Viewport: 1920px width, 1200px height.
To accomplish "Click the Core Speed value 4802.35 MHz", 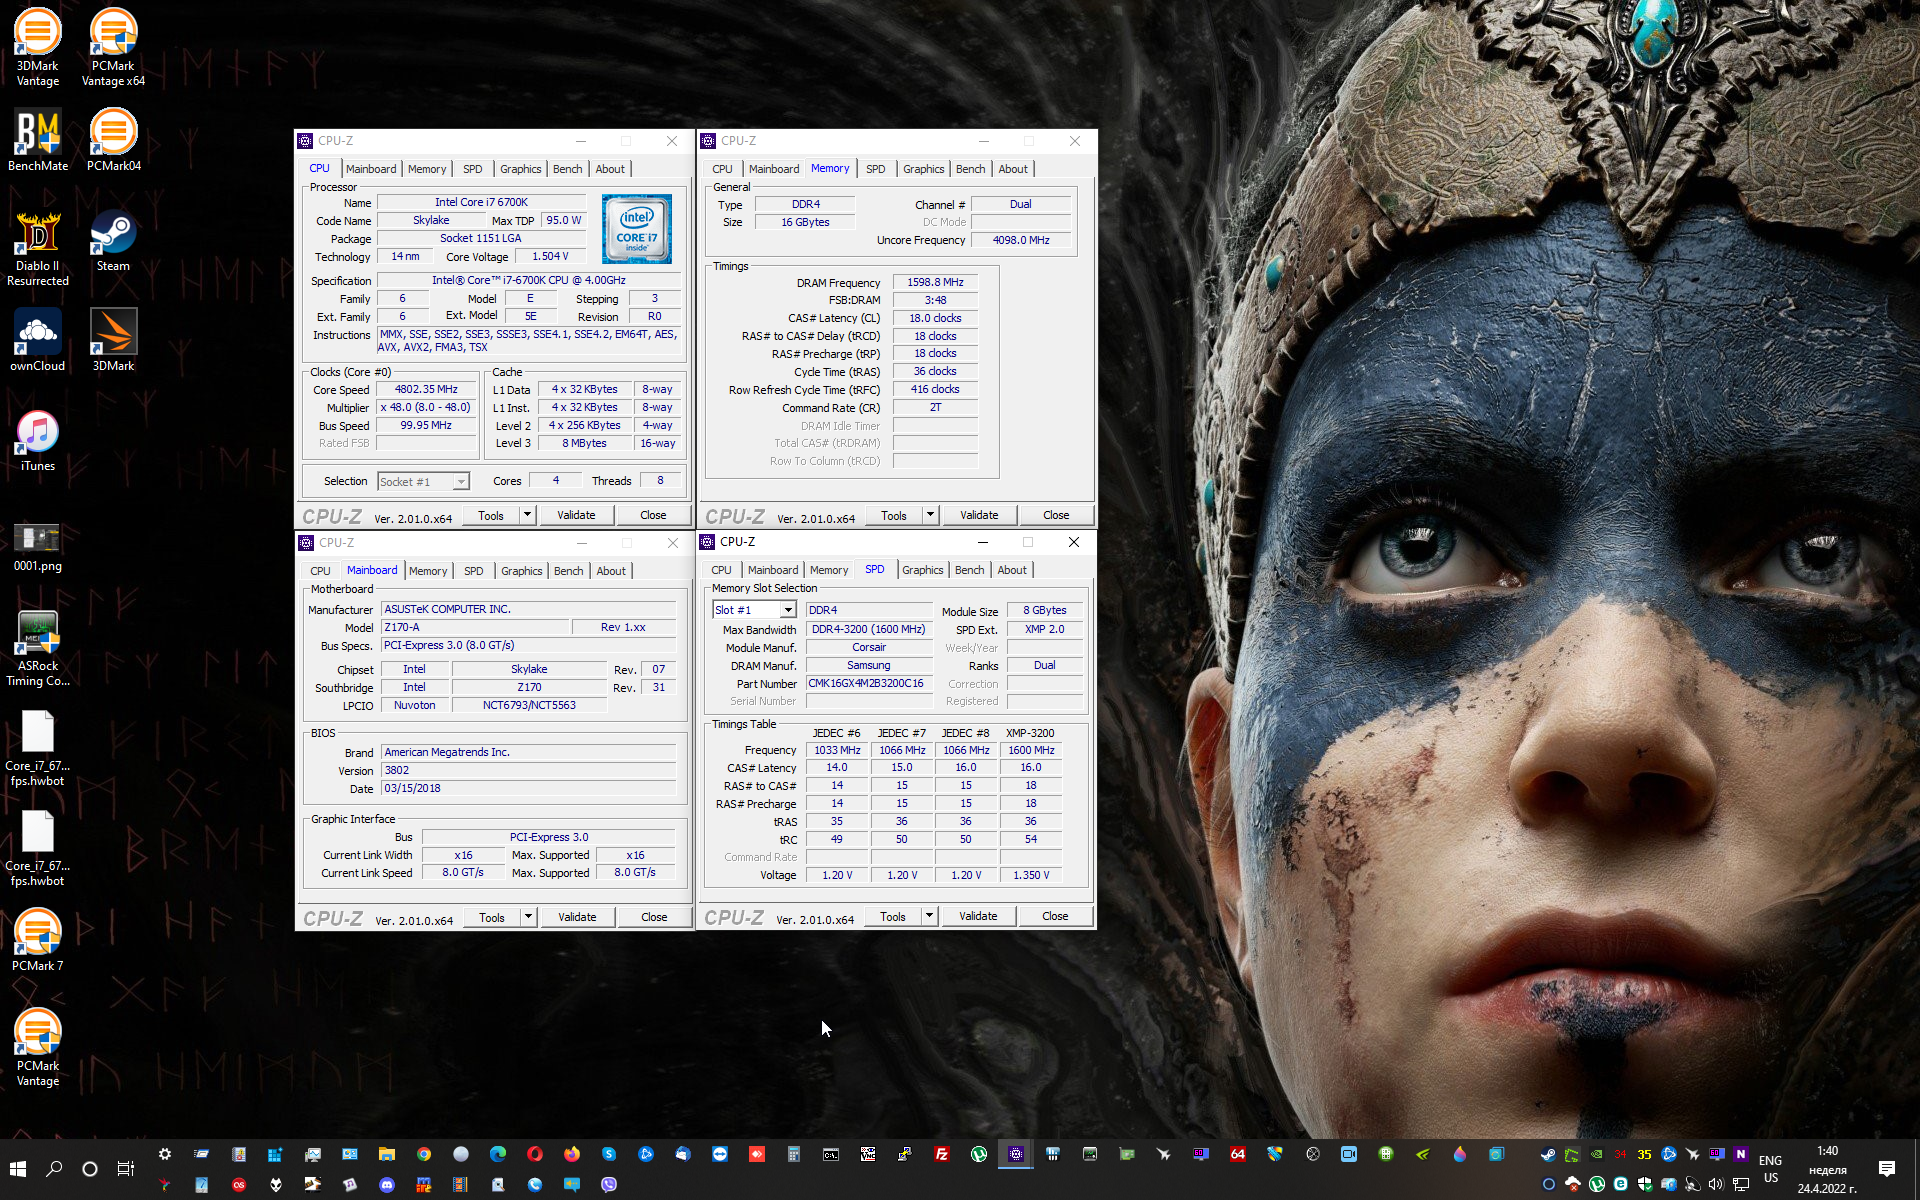I will coord(426,389).
